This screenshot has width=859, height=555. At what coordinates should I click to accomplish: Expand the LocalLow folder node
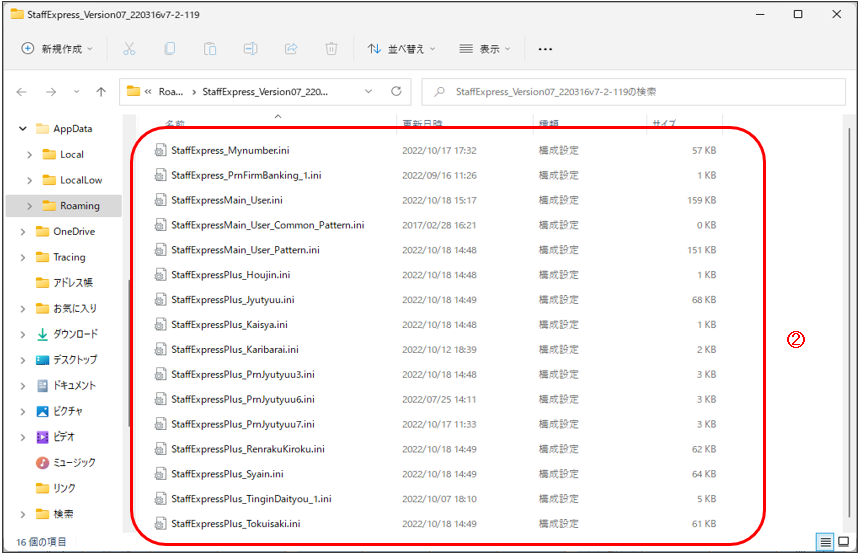coord(30,180)
